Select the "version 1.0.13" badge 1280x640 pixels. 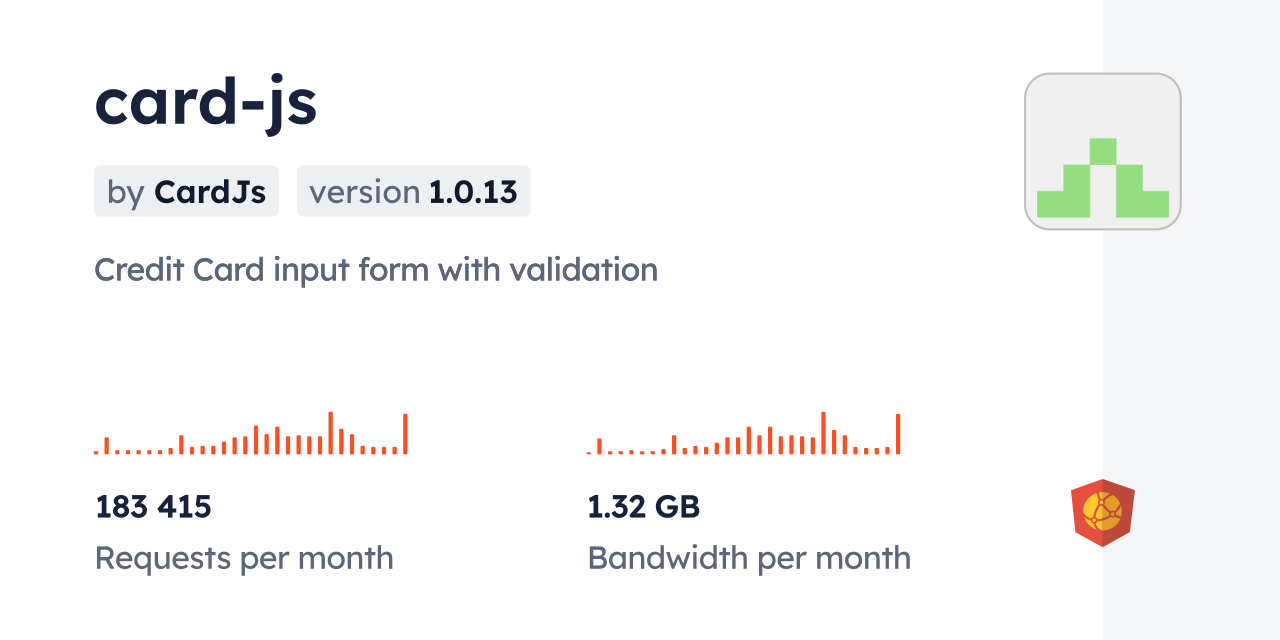(x=413, y=191)
